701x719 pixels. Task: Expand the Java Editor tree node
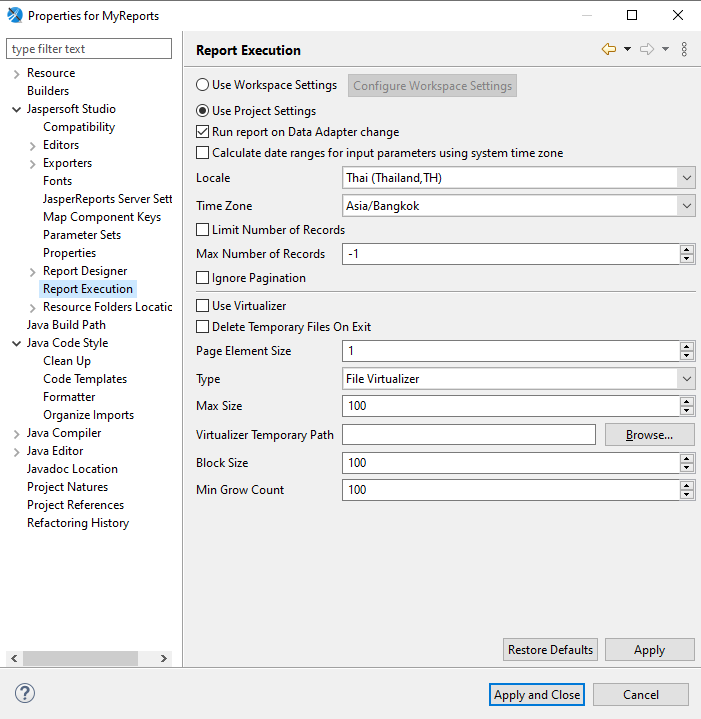coord(17,452)
